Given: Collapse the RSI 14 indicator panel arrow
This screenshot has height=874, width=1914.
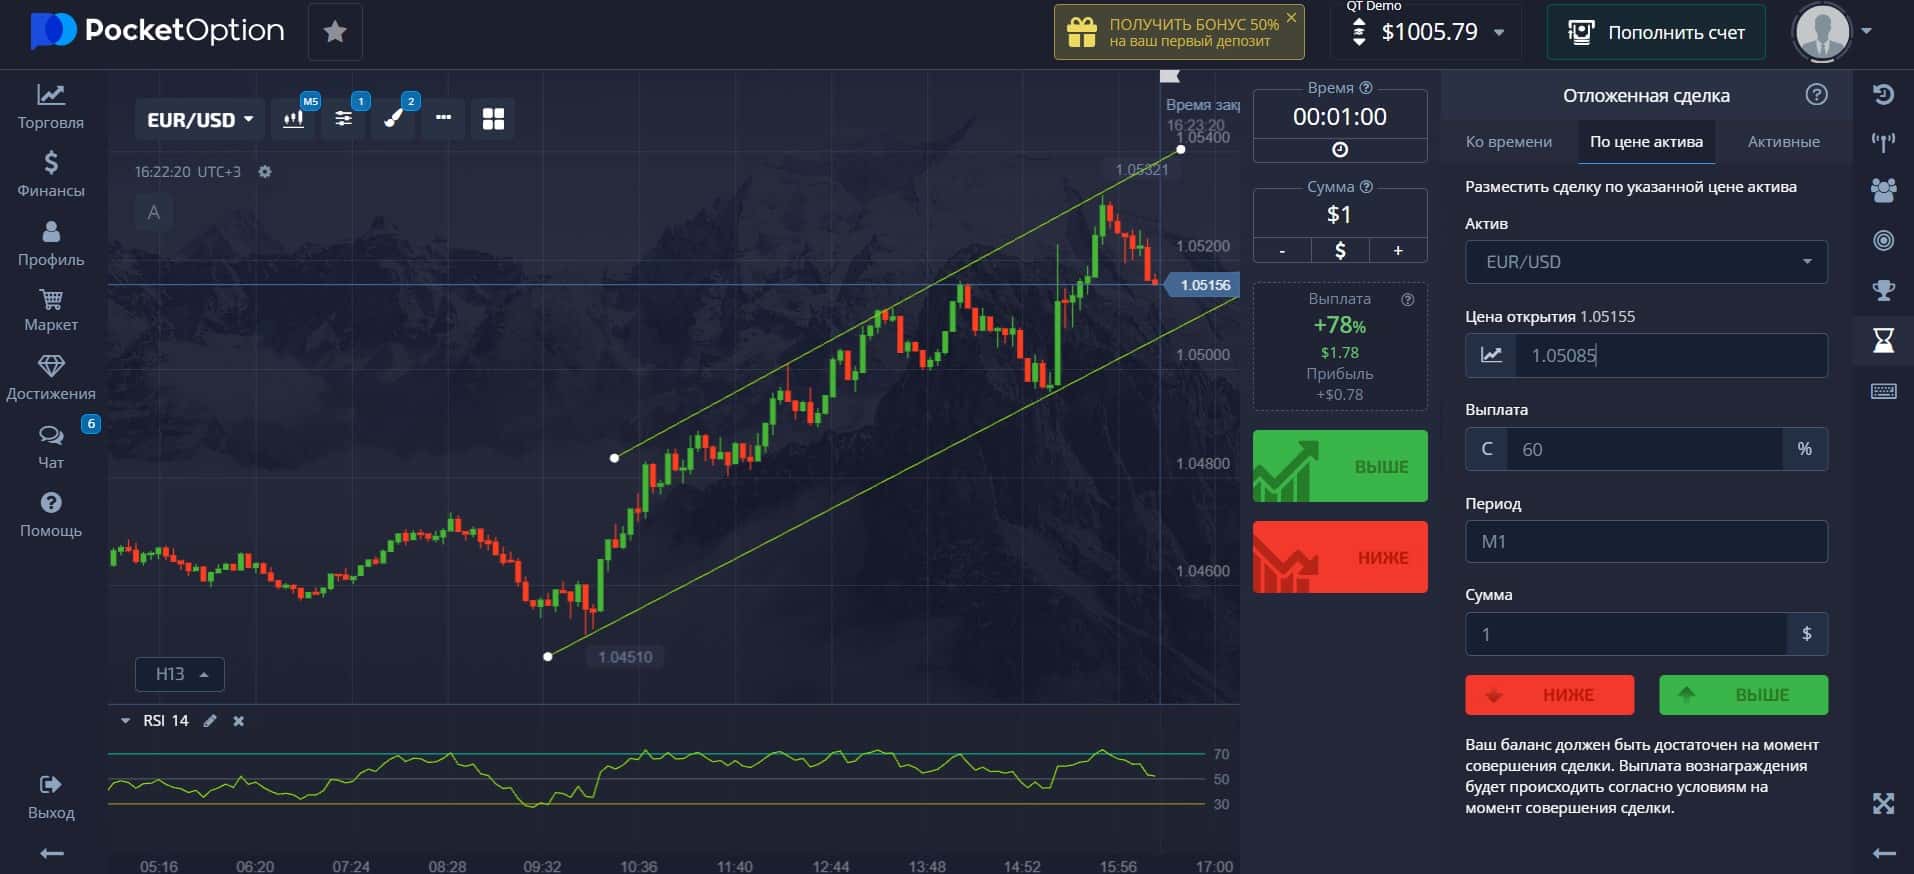Looking at the screenshot, I should tap(126, 720).
